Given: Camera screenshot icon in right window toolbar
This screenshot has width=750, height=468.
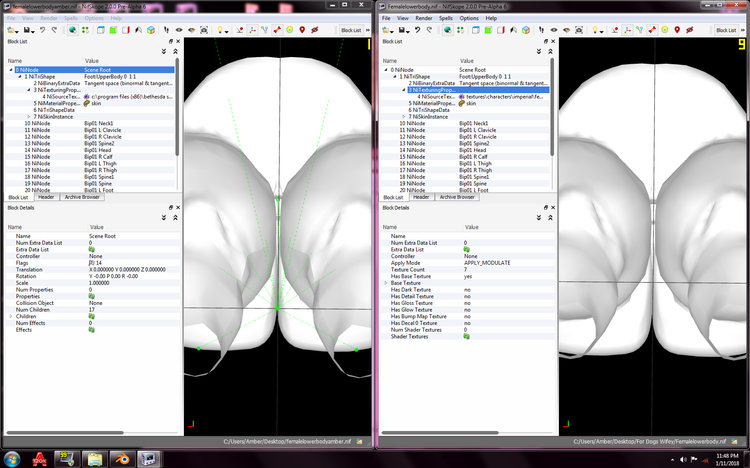Looking at the screenshot, I should [579, 30].
